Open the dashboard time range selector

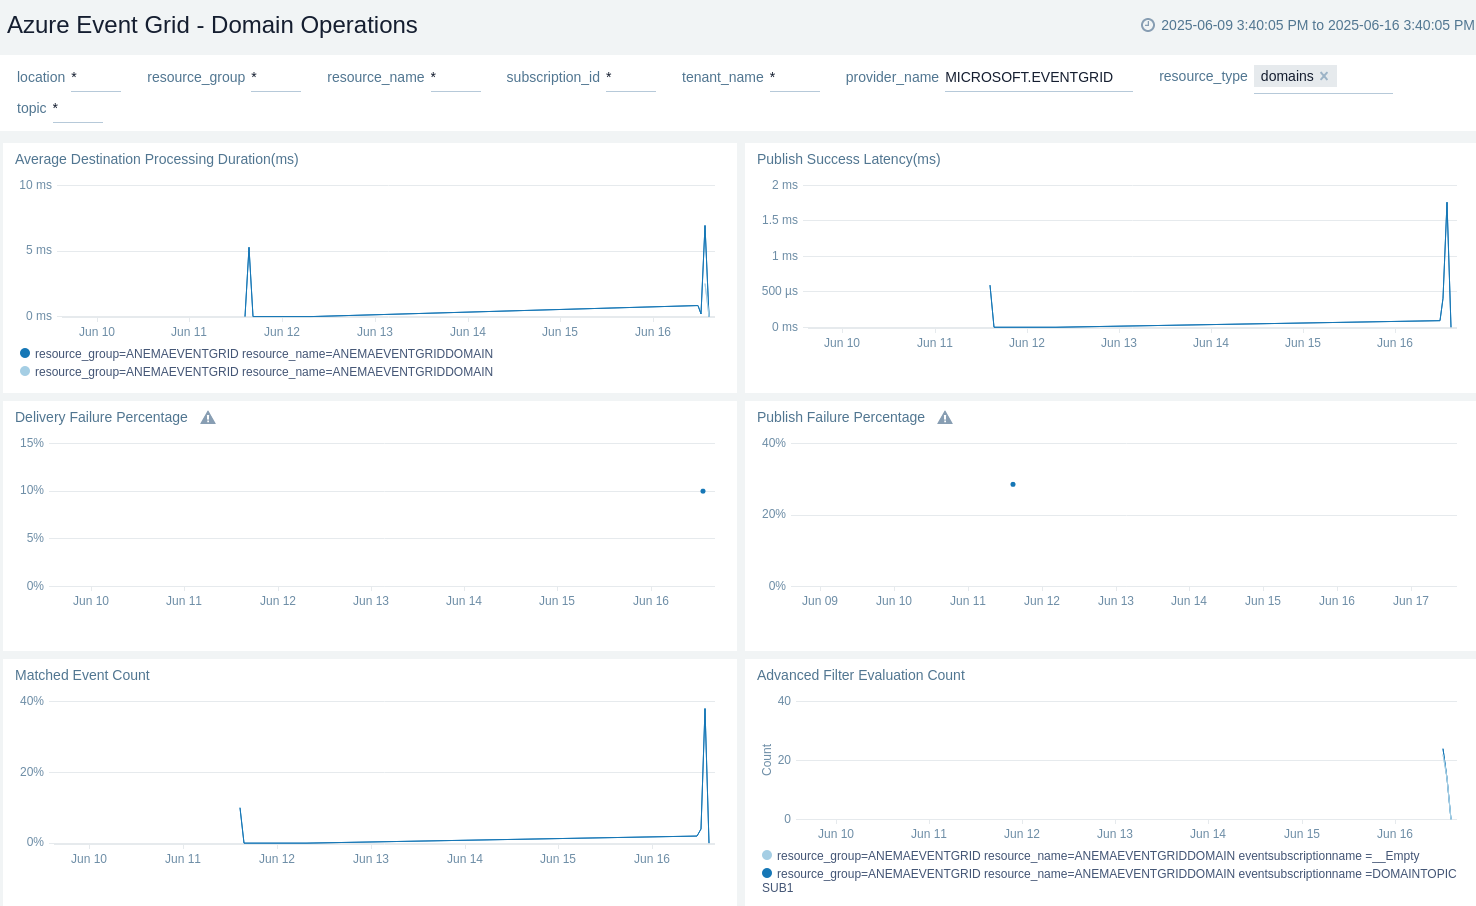pyautogui.click(x=1308, y=25)
